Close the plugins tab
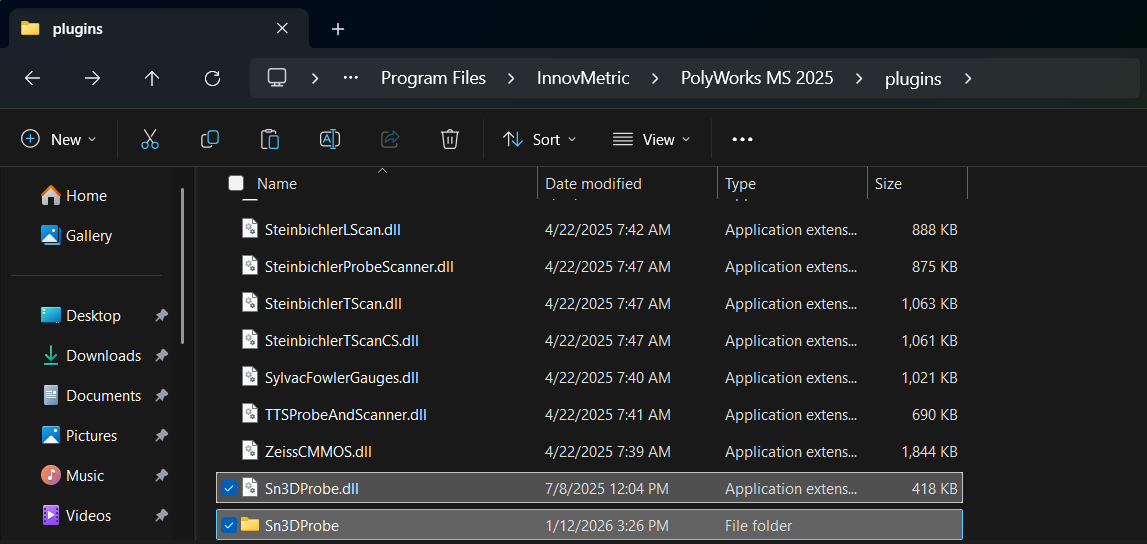 282,29
